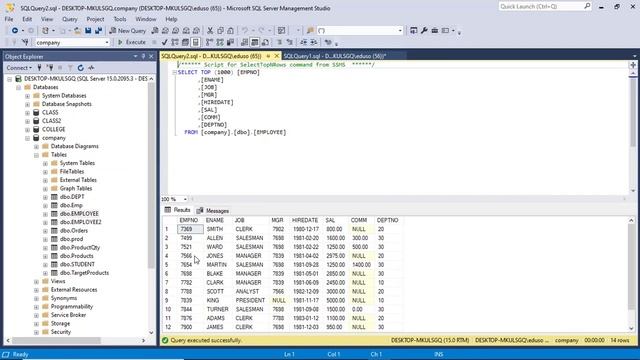
Task: Open the Query menu
Action: [x=69, y=19]
